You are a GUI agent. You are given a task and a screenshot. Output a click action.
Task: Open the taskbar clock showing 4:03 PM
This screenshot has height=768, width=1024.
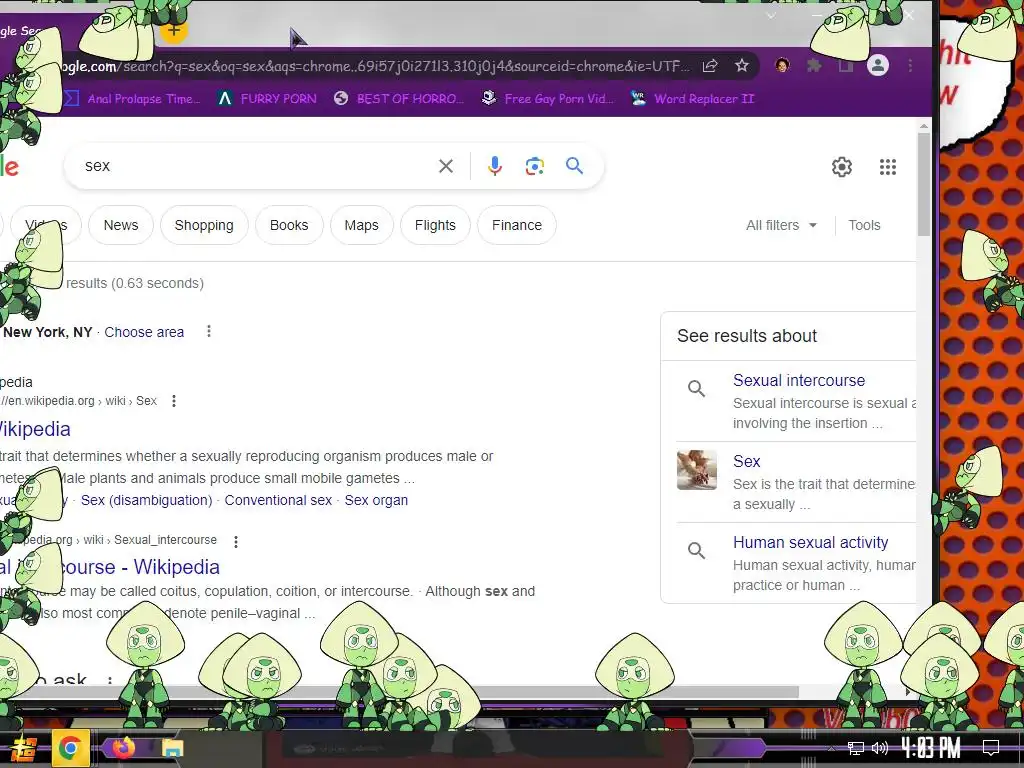point(931,748)
